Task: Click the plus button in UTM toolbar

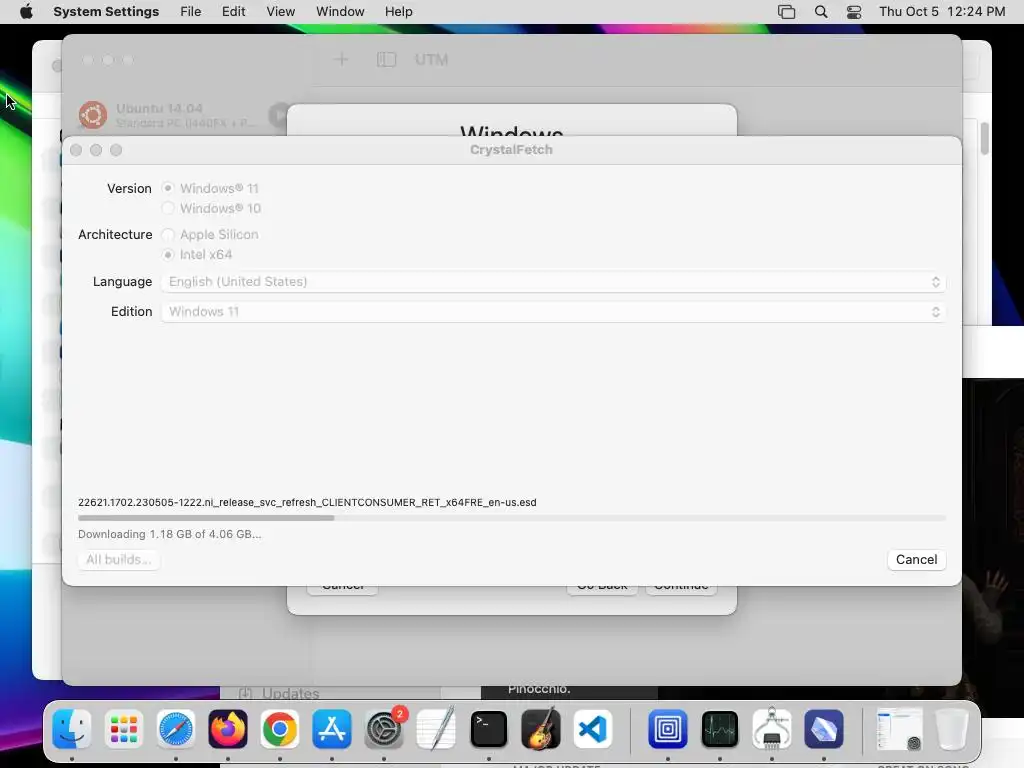Action: (x=341, y=59)
